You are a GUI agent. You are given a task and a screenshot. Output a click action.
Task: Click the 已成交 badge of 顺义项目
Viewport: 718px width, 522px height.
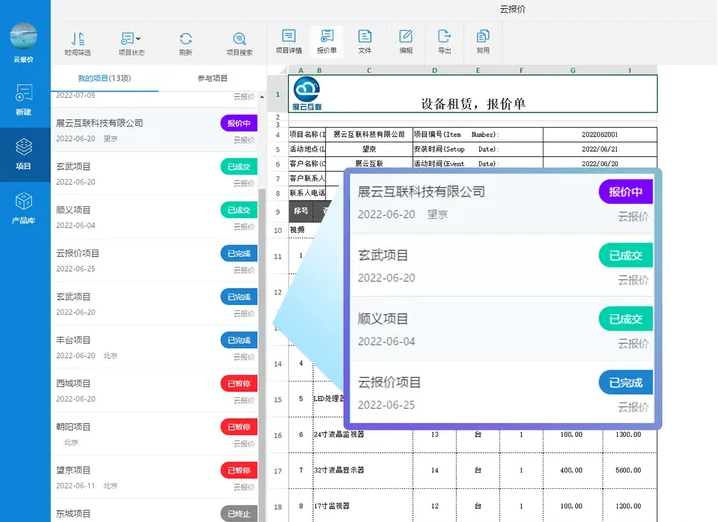tap(239, 210)
